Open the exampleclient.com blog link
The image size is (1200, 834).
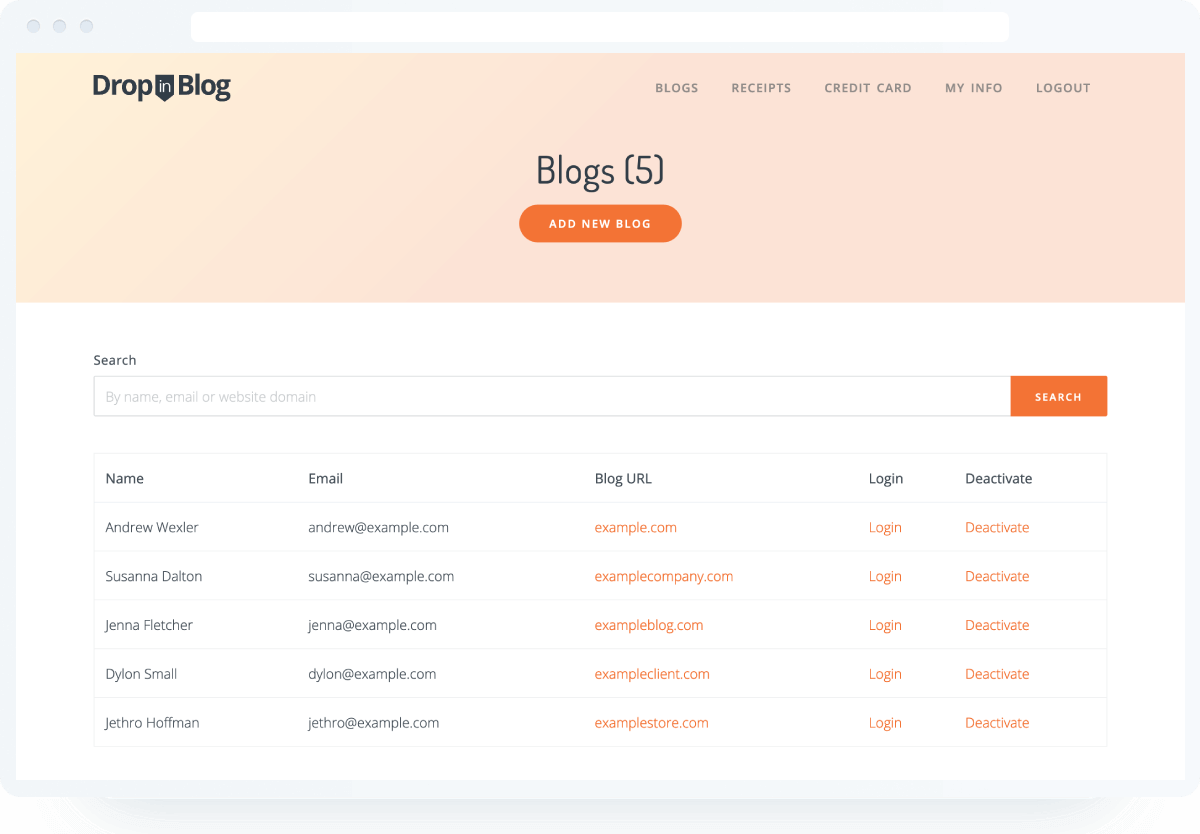pos(651,675)
